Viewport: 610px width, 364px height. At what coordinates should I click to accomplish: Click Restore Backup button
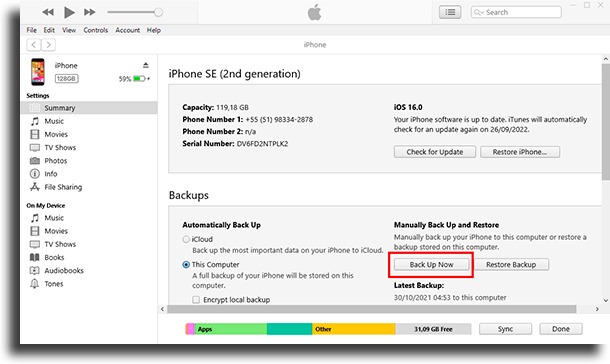point(511,264)
